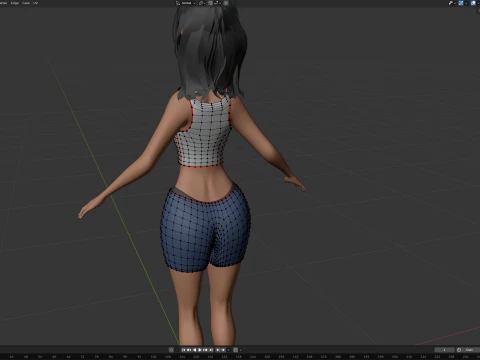Jump to the next keyframe

(x=206, y=350)
